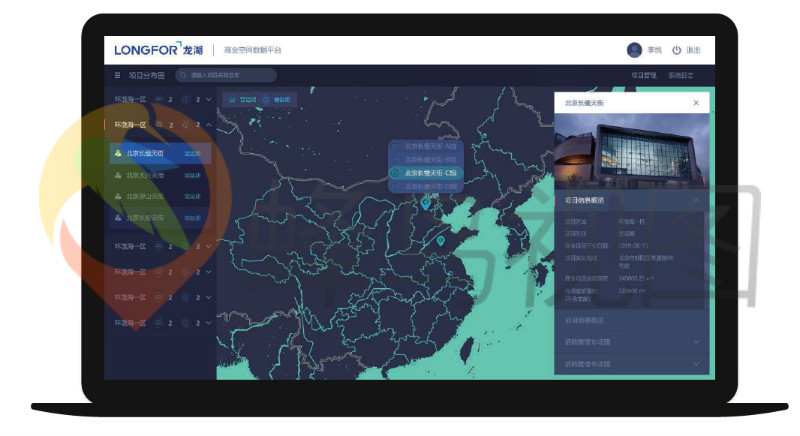Viewport: 800px width, 436px height.
Task: Click the 退出 logout link
Action: click(x=693, y=50)
